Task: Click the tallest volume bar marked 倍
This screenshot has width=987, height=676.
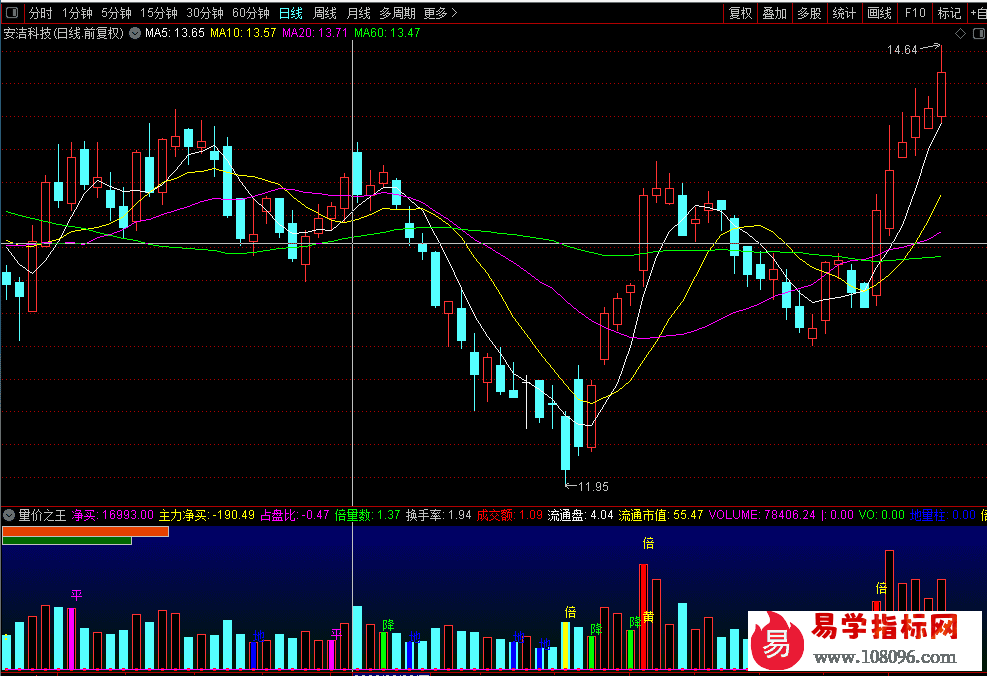Action: click(x=643, y=616)
